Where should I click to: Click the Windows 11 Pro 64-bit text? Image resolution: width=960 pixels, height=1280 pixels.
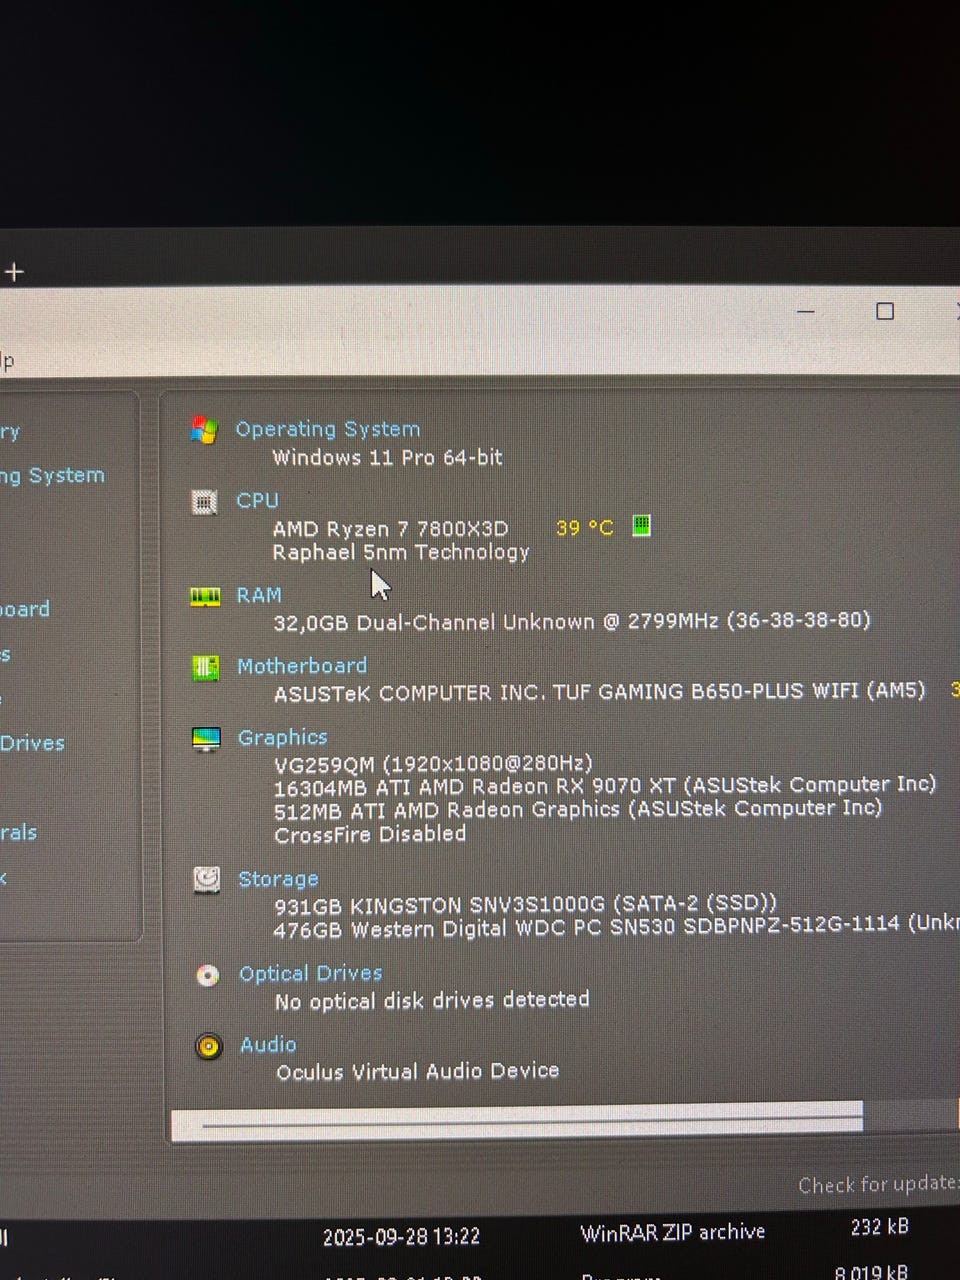coord(387,458)
